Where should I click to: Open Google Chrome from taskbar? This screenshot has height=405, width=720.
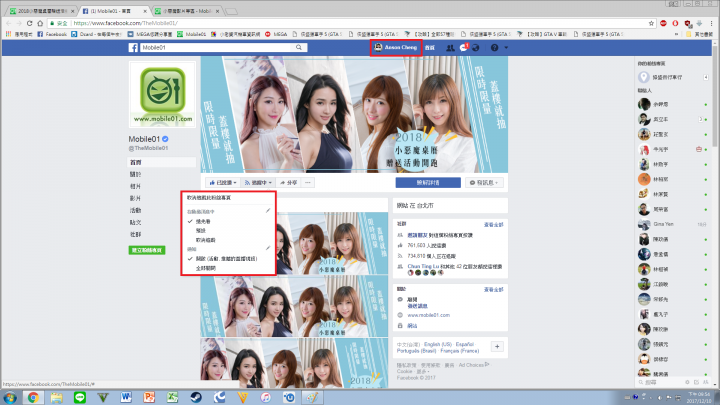pyautogui.click(x=33, y=397)
